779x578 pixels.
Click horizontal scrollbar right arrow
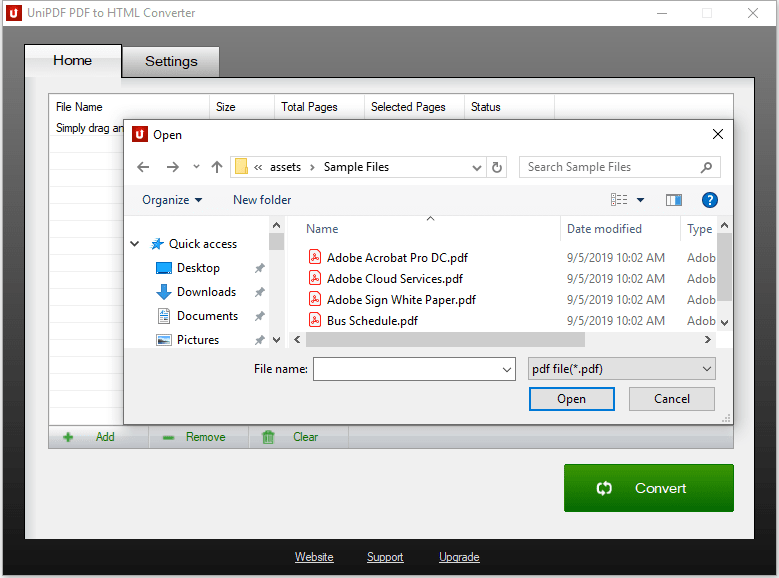coord(707,339)
